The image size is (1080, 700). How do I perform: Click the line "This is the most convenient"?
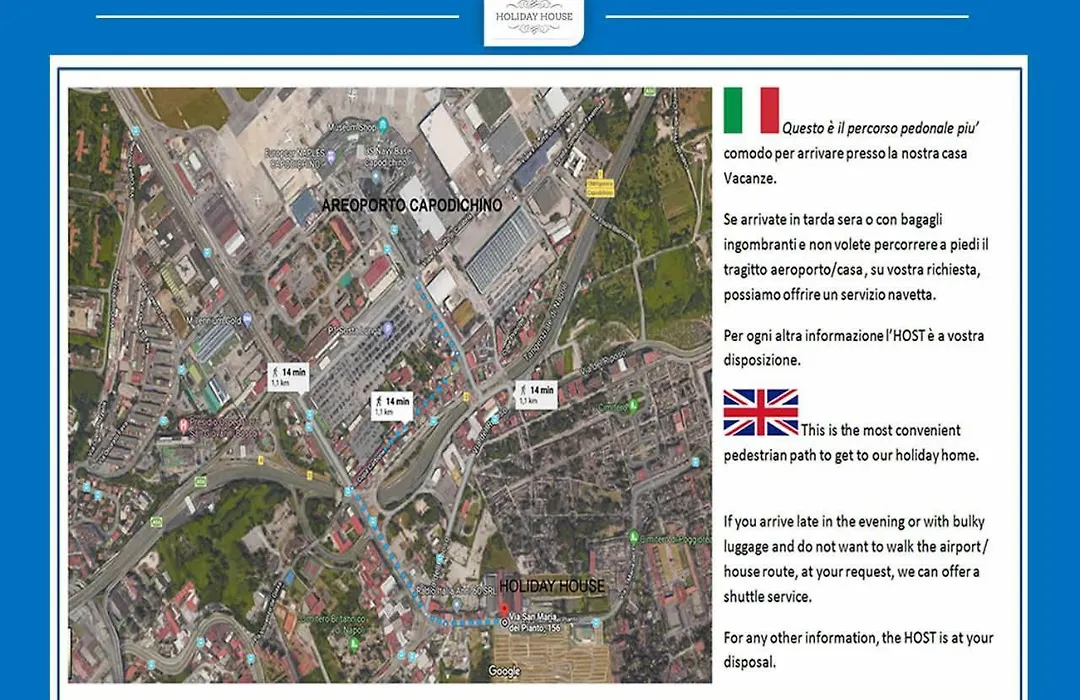[x=880, y=431]
